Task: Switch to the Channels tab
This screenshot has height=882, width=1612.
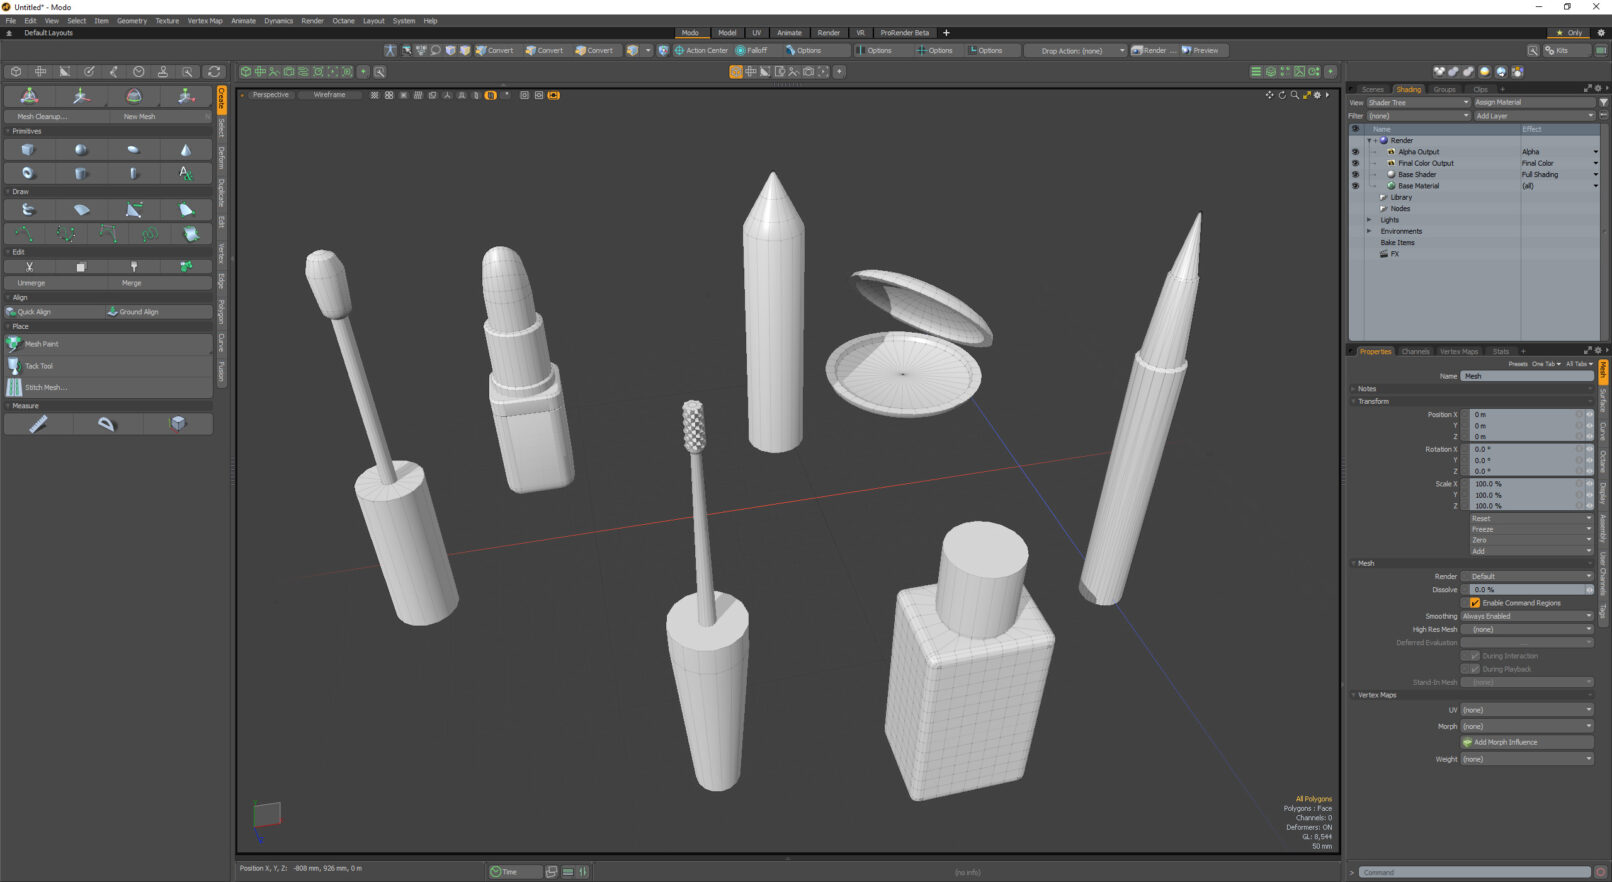Action: [x=1415, y=351]
